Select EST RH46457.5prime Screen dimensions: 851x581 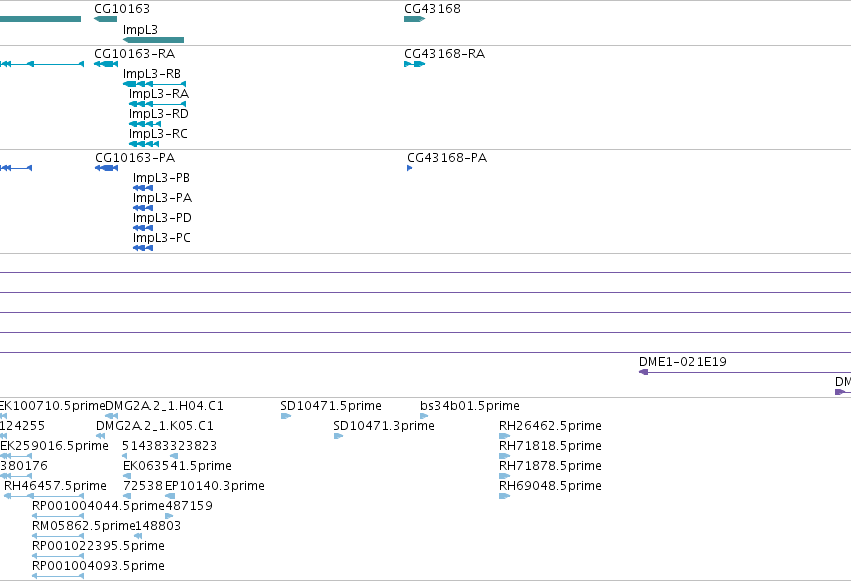tap(55, 486)
